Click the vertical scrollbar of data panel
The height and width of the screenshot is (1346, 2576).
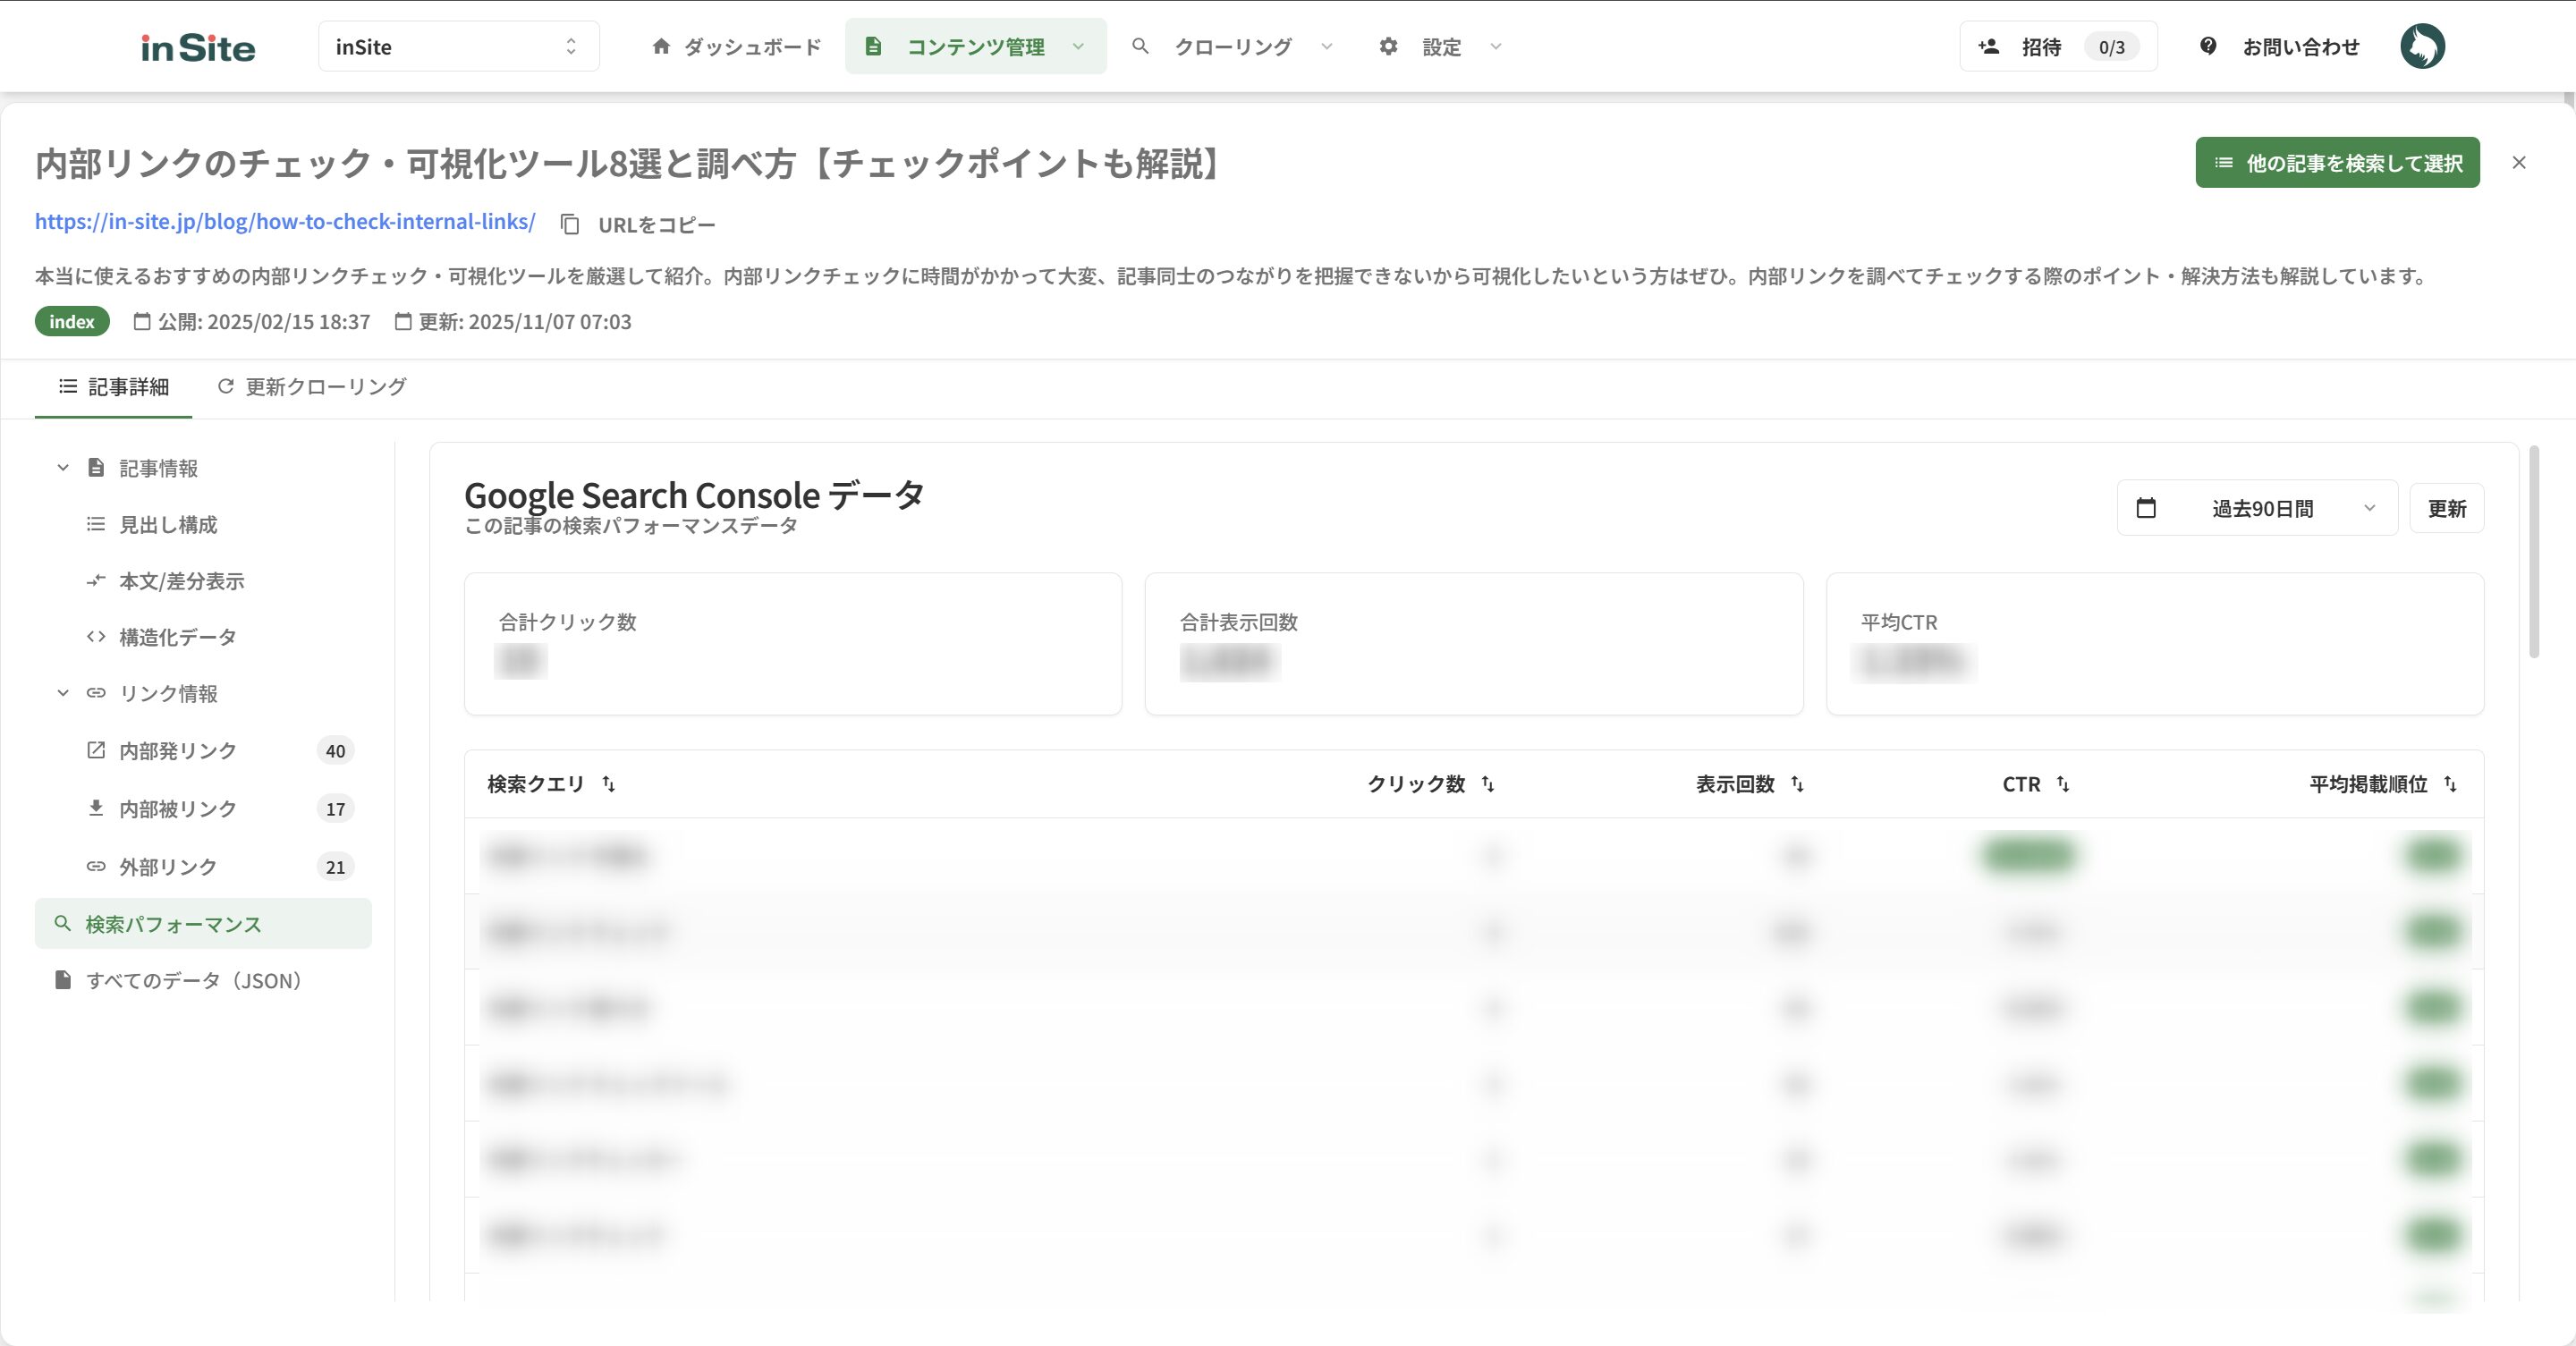coord(2533,553)
